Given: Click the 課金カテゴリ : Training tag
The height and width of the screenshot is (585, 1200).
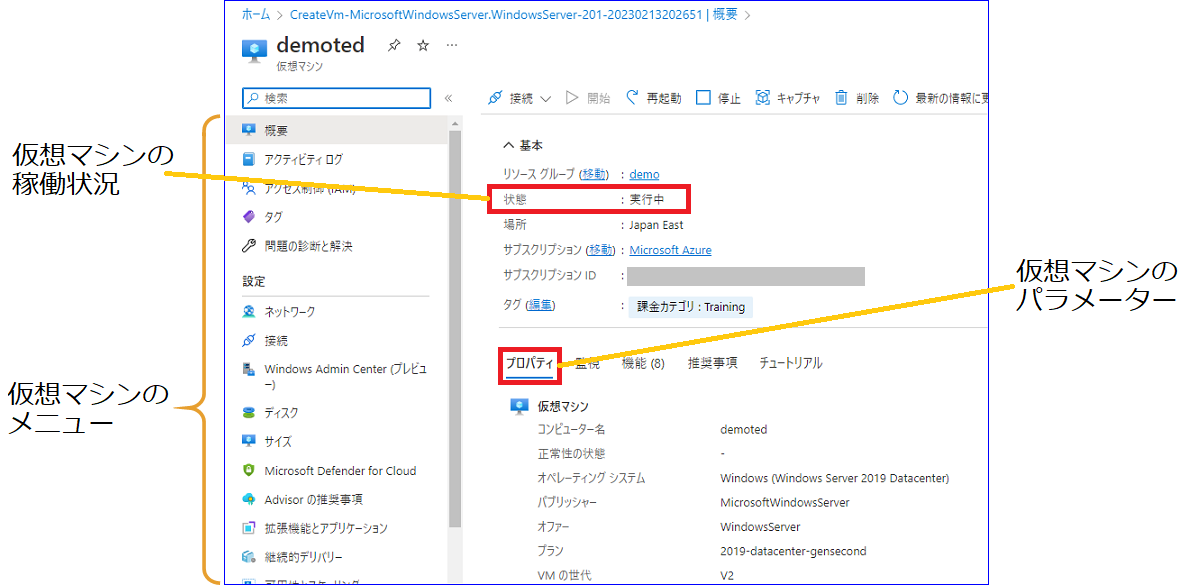Looking at the screenshot, I should tap(691, 307).
